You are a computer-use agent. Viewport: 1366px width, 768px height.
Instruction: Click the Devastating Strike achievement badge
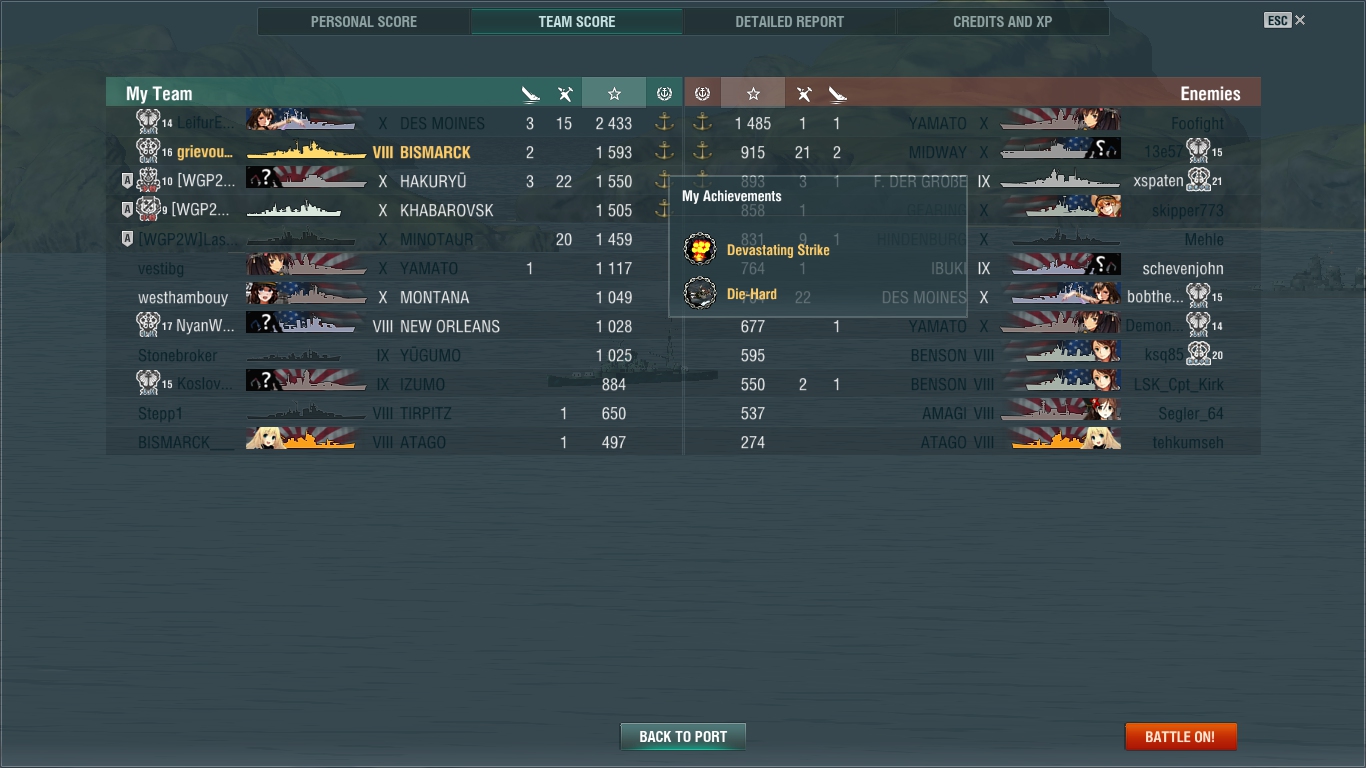coord(700,249)
